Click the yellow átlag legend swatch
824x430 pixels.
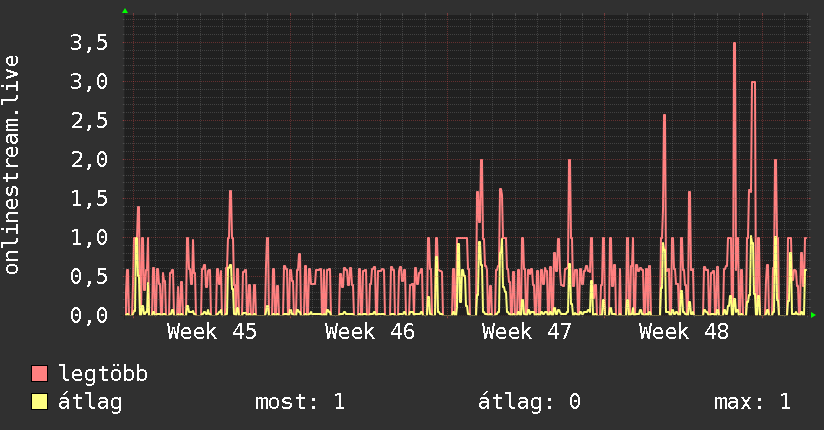[39, 401]
